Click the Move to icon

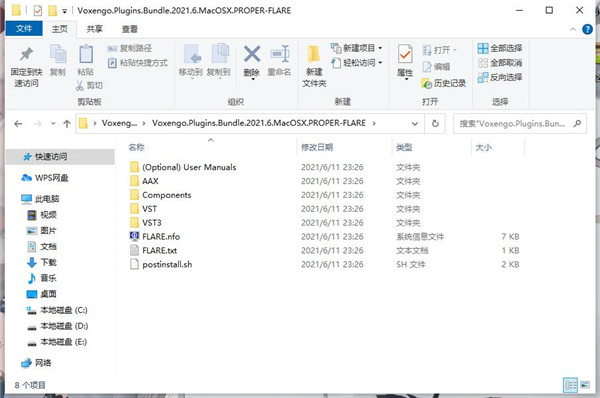[x=192, y=54]
